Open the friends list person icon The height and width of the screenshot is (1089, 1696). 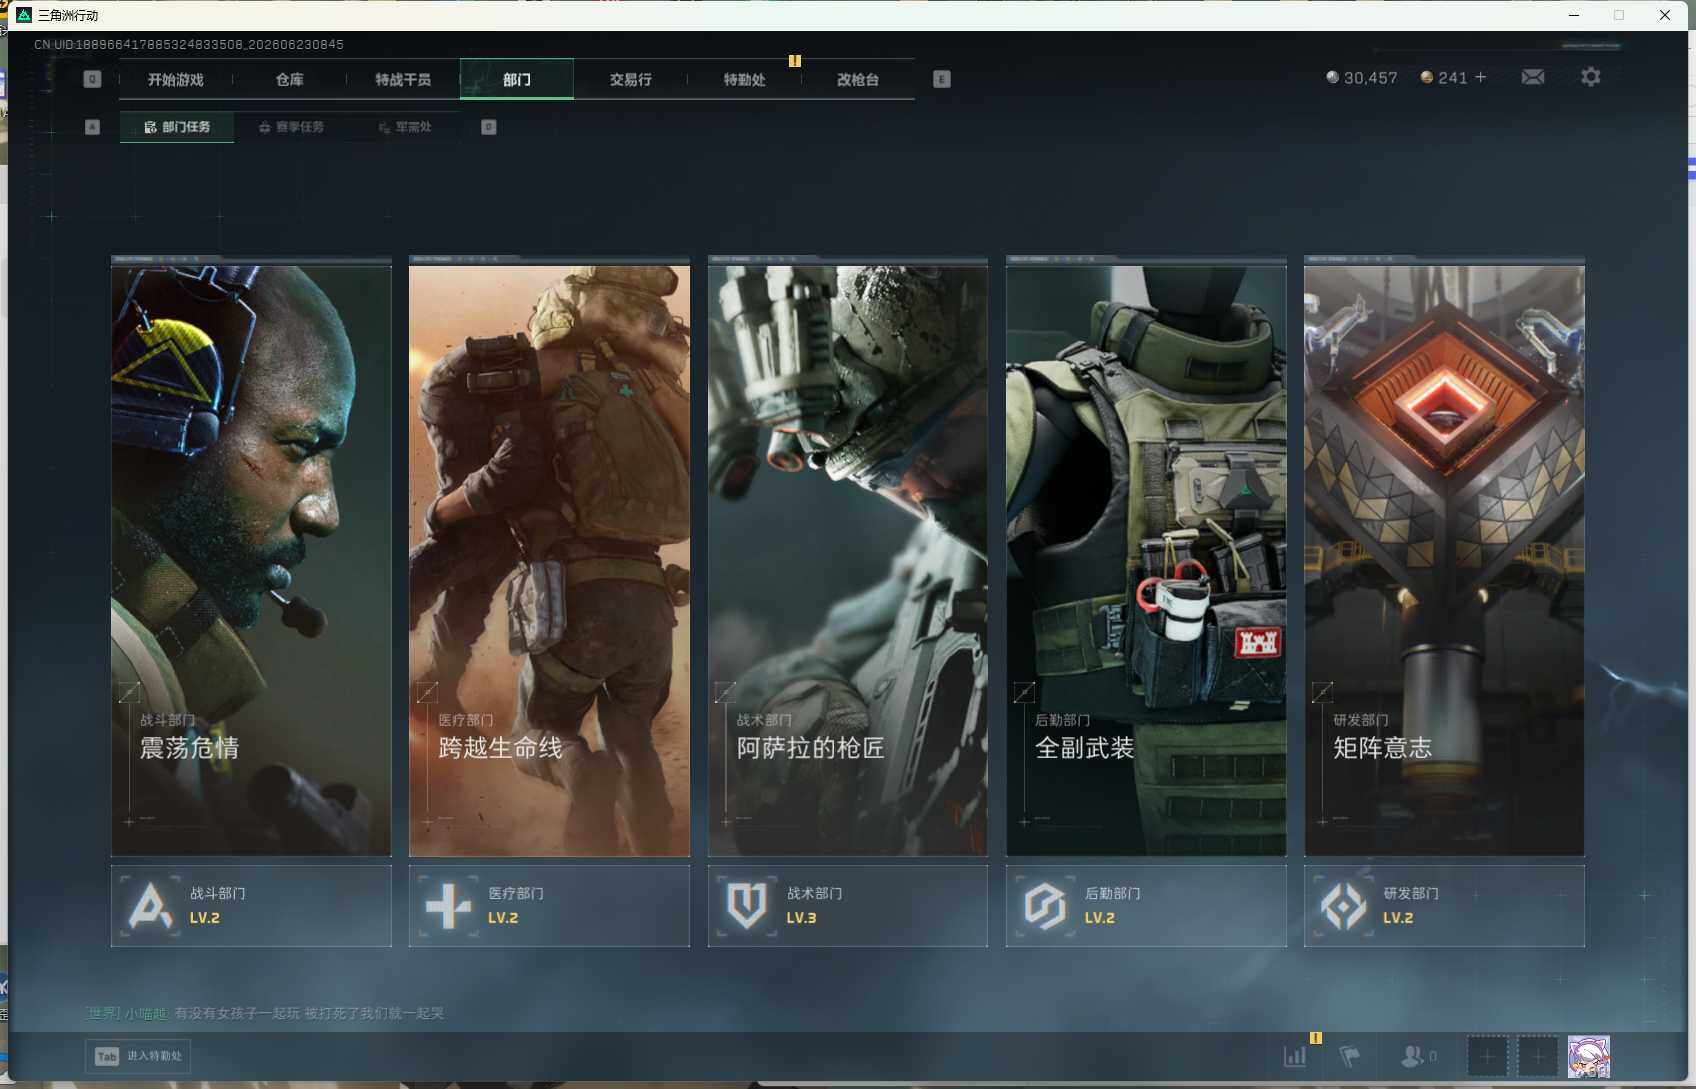click(x=1413, y=1056)
